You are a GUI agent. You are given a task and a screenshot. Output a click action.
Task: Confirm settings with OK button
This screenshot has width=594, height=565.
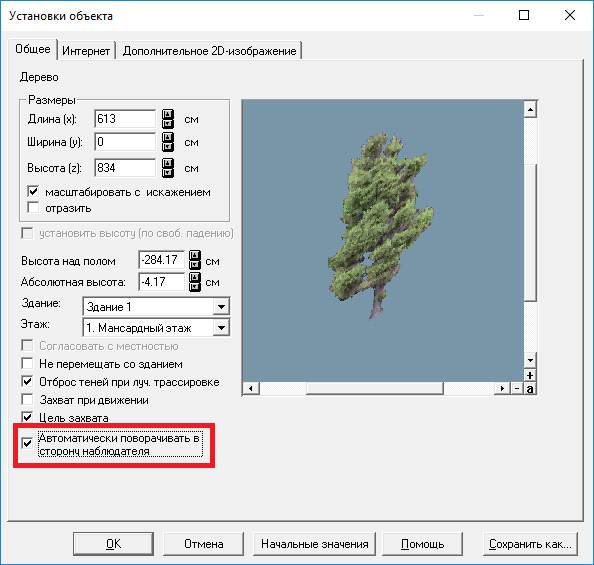click(113, 544)
